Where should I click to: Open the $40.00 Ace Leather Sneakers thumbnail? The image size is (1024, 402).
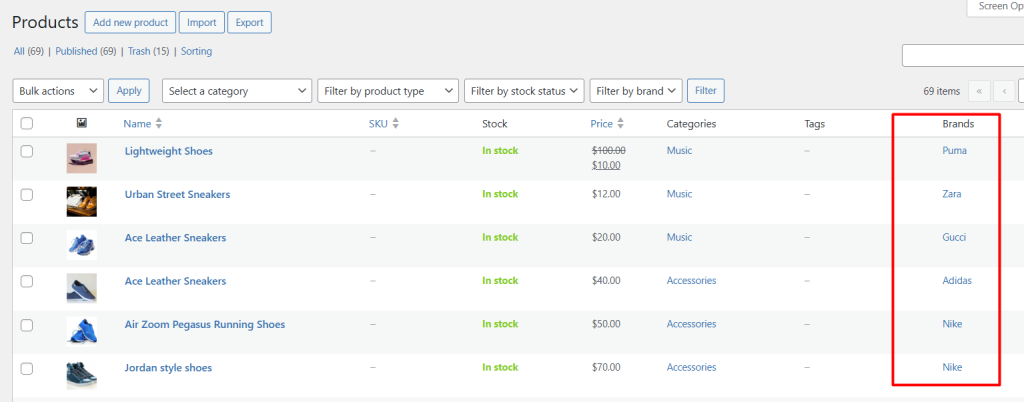pyautogui.click(x=82, y=288)
